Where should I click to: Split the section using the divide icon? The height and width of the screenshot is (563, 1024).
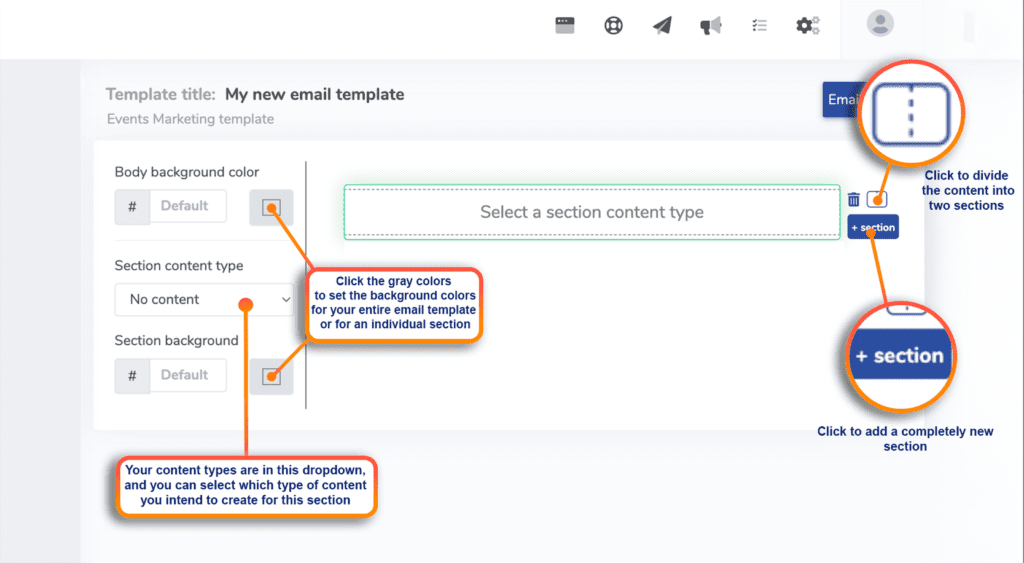coord(877,200)
